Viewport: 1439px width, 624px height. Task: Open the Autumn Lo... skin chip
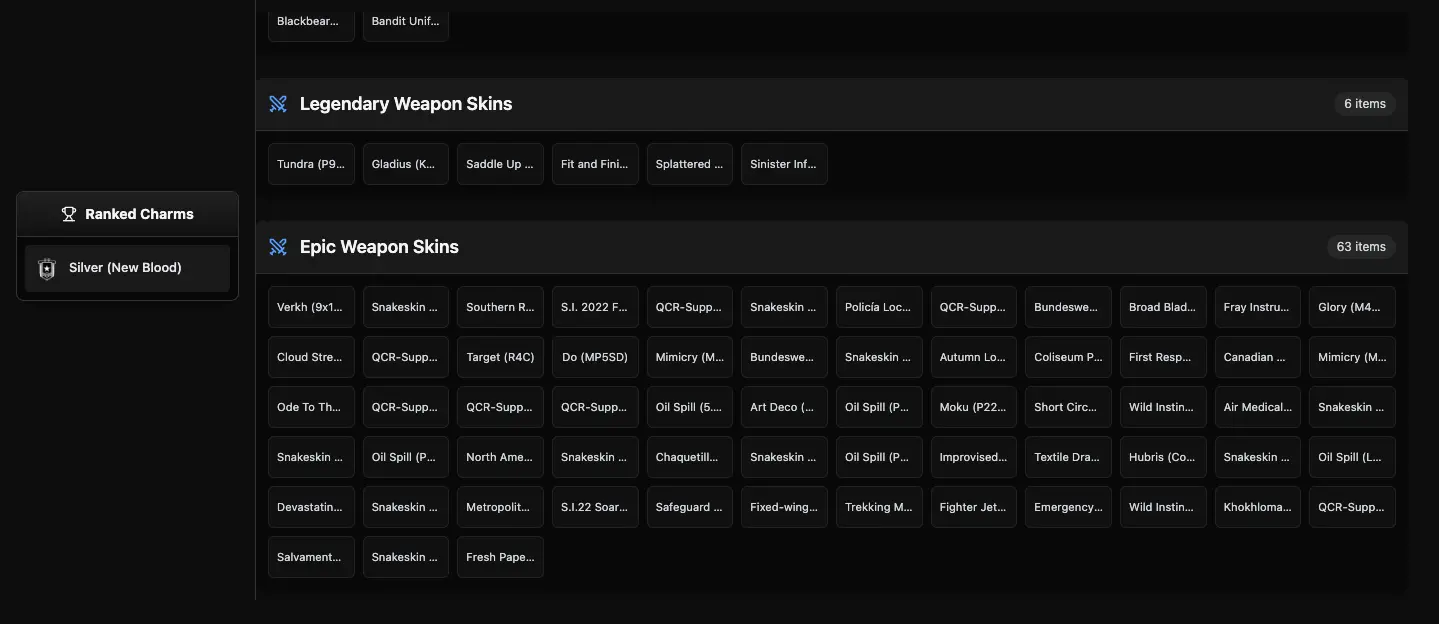[x=974, y=357]
